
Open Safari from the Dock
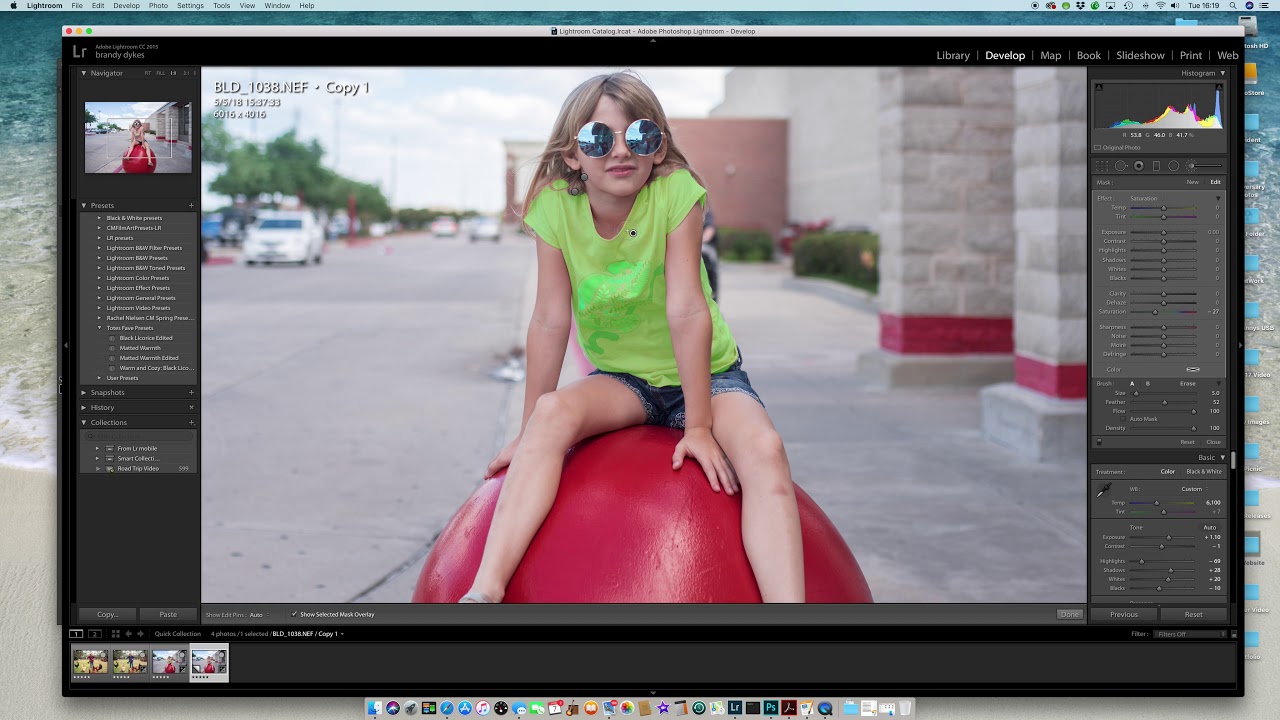(x=447, y=708)
